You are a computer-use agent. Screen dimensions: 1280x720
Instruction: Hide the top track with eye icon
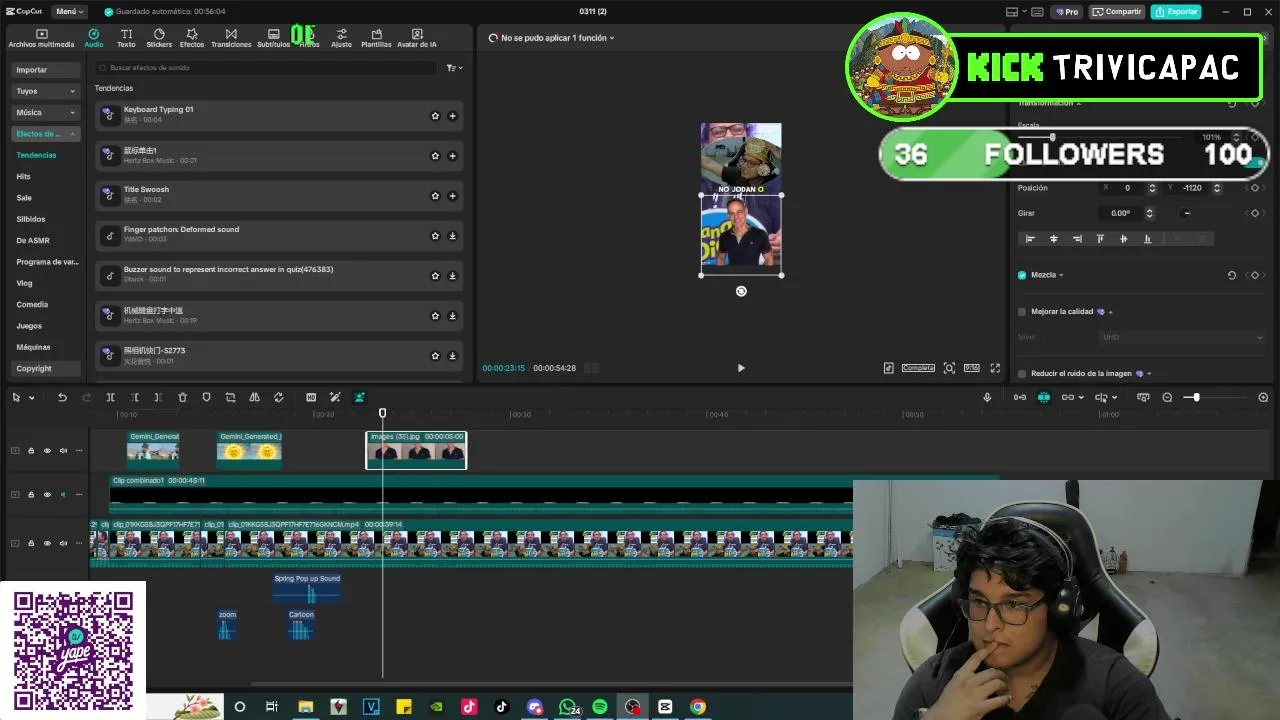point(47,450)
